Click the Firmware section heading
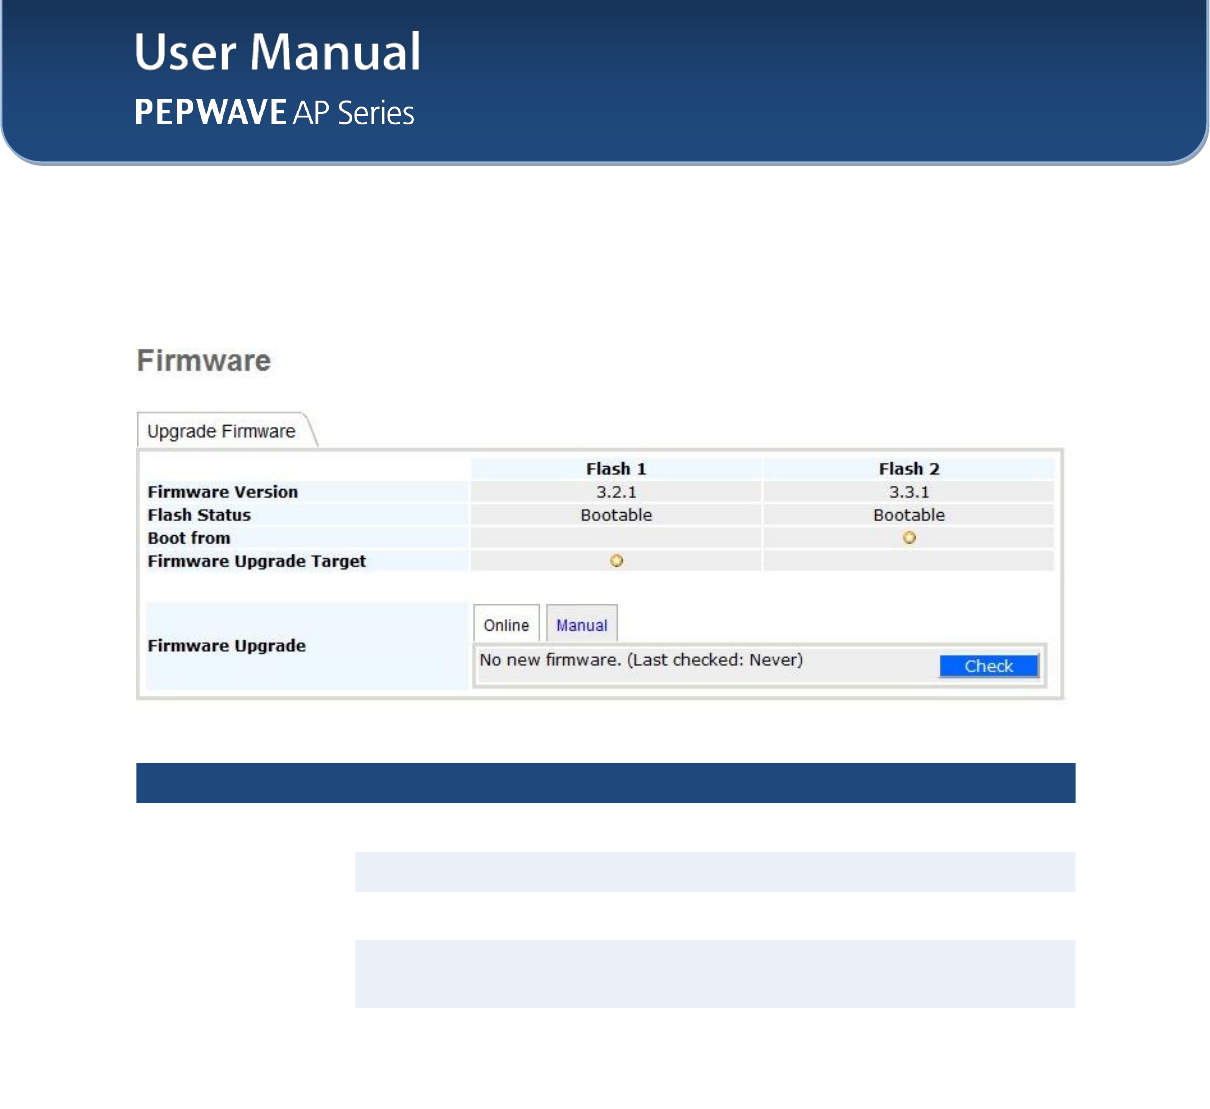Image resolution: width=1210 pixels, height=1109 pixels. pyautogui.click(x=204, y=361)
